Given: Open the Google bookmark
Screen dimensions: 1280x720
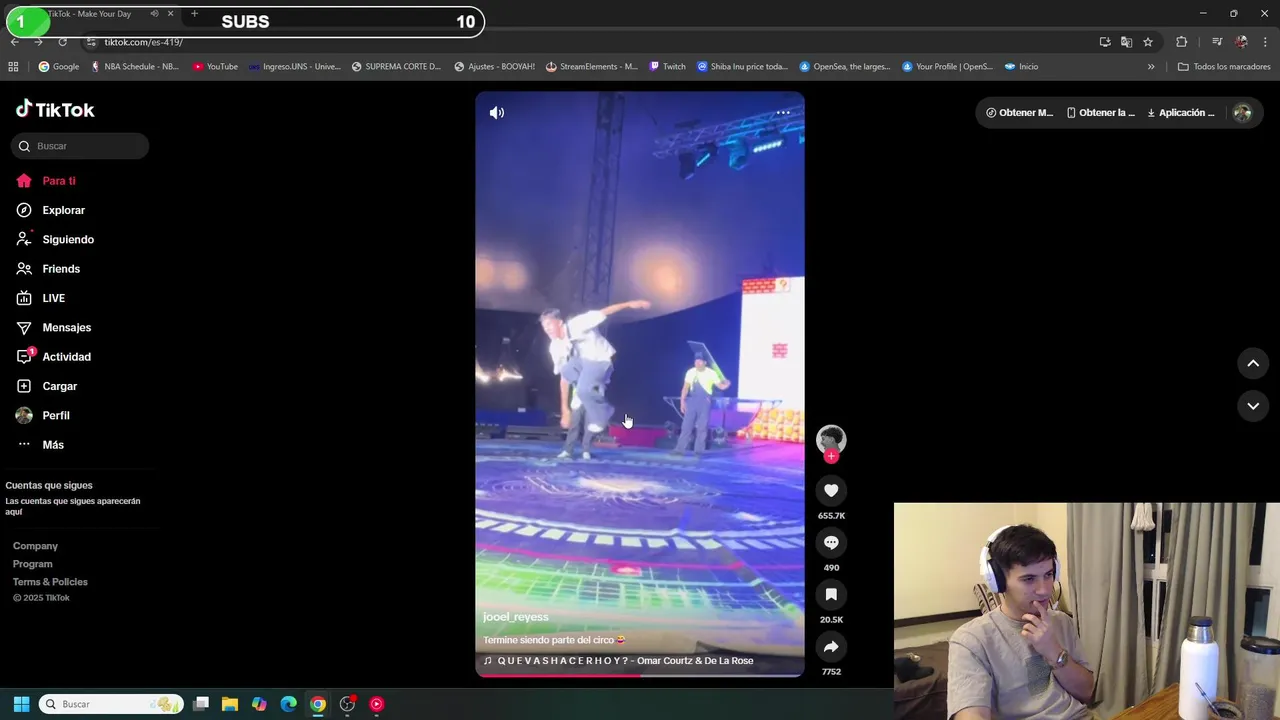Looking at the screenshot, I should point(59,67).
